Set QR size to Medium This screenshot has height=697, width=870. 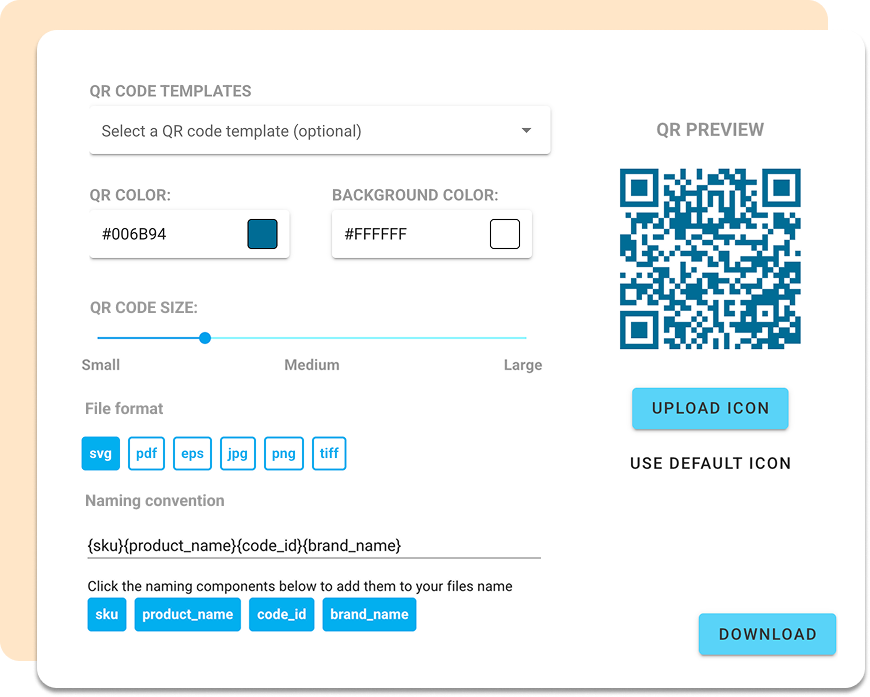(311, 338)
